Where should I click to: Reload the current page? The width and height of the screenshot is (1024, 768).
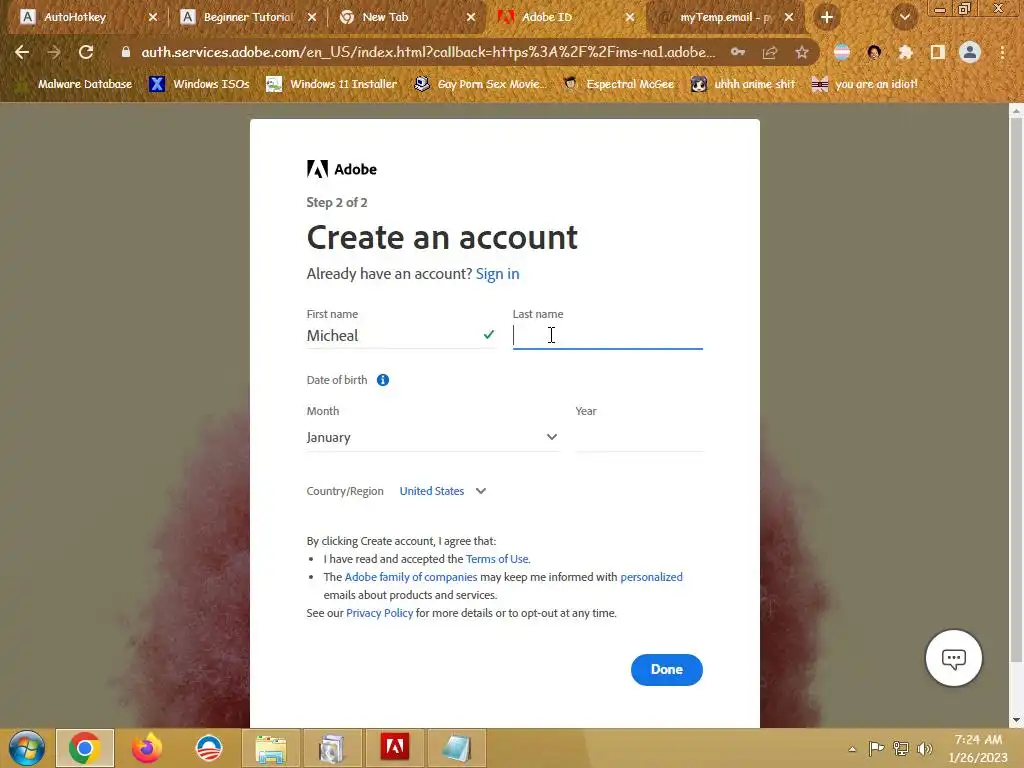click(x=86, y=52)
